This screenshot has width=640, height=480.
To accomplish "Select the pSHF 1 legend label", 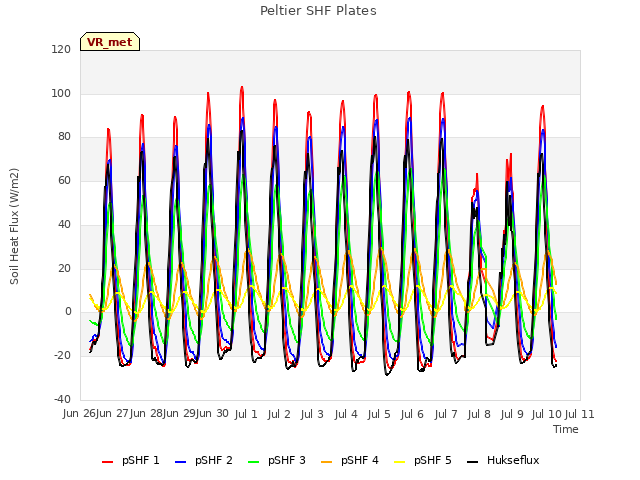I will click(x=140, y=460).
